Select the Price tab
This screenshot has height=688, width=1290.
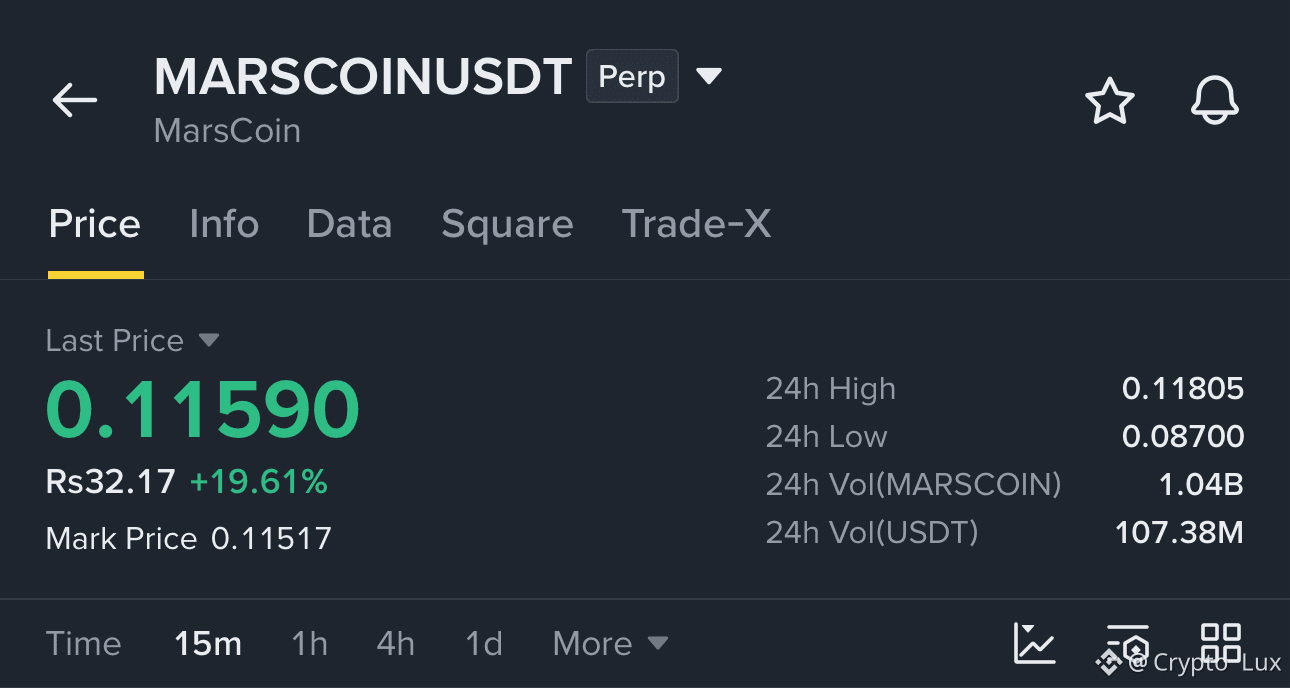(x=95, y=224)
